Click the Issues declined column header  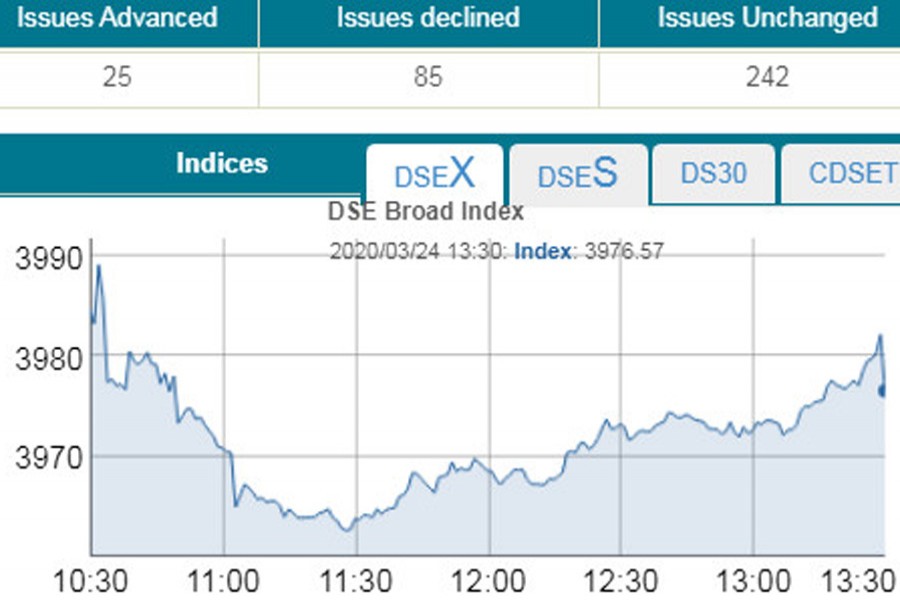[x=428, y=18]
